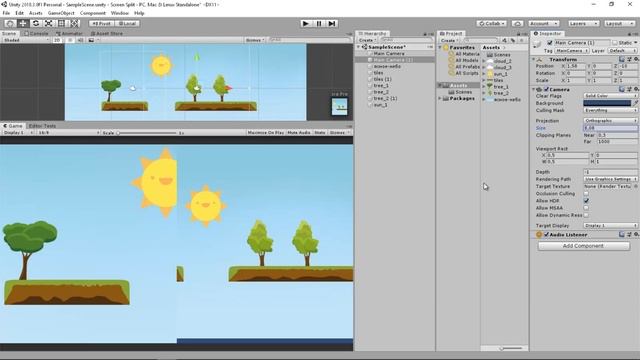Collapse the SampleScene hierarchy arrow
640x360 pixels.
359,47
